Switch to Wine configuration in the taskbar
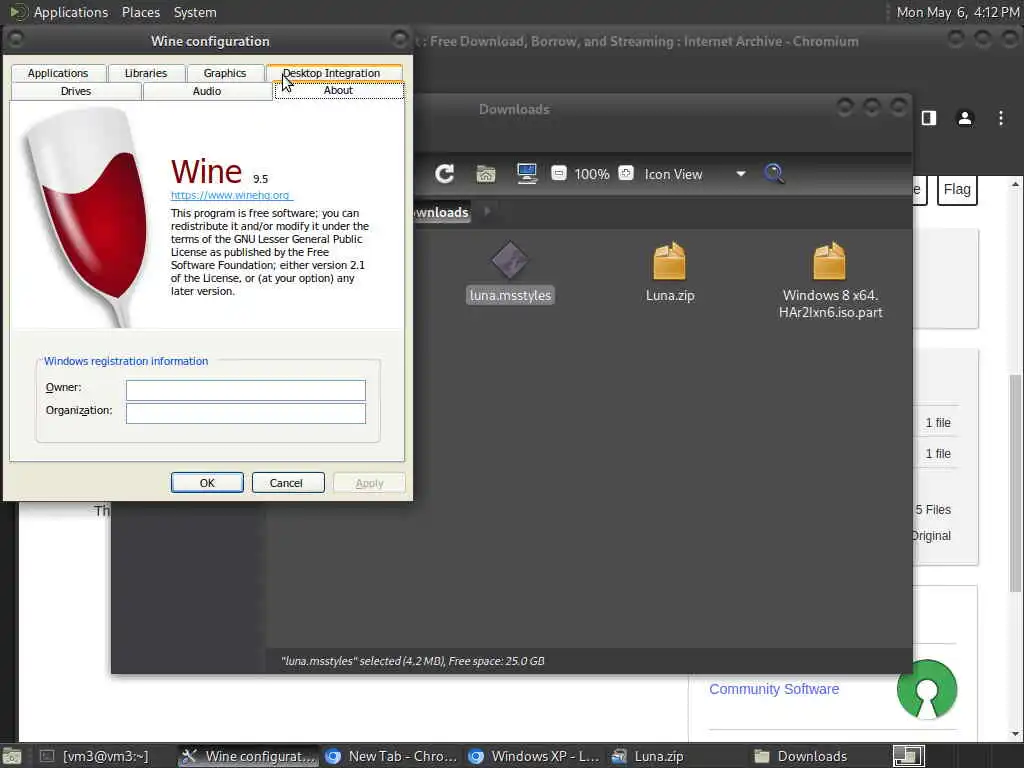The height and width of the screenshot is (768, 1024). pos(248,756)
